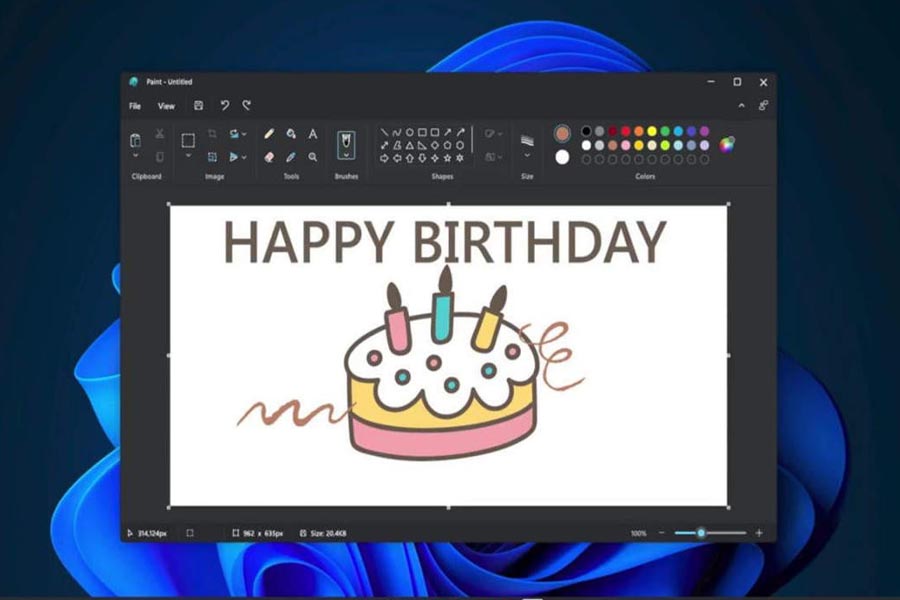Screen dimensions: 900x600
Task: Open the File menu
Action: (x=135, y=106)
